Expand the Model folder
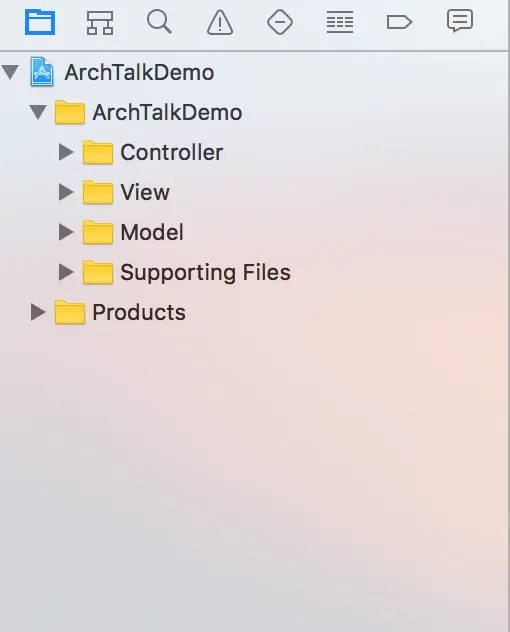This screenshot has width=510, height=632. click(66, 232)
